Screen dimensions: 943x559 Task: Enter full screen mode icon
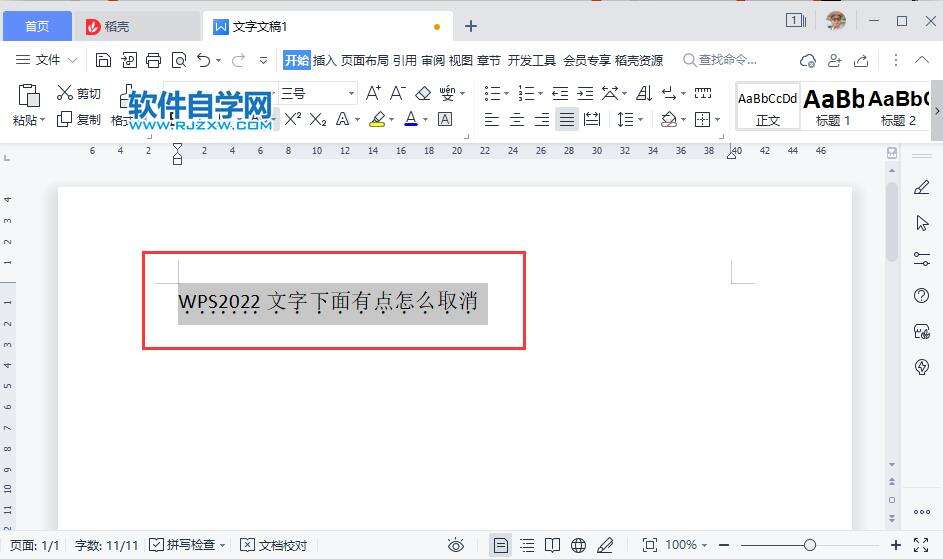(x=921, y=545)
